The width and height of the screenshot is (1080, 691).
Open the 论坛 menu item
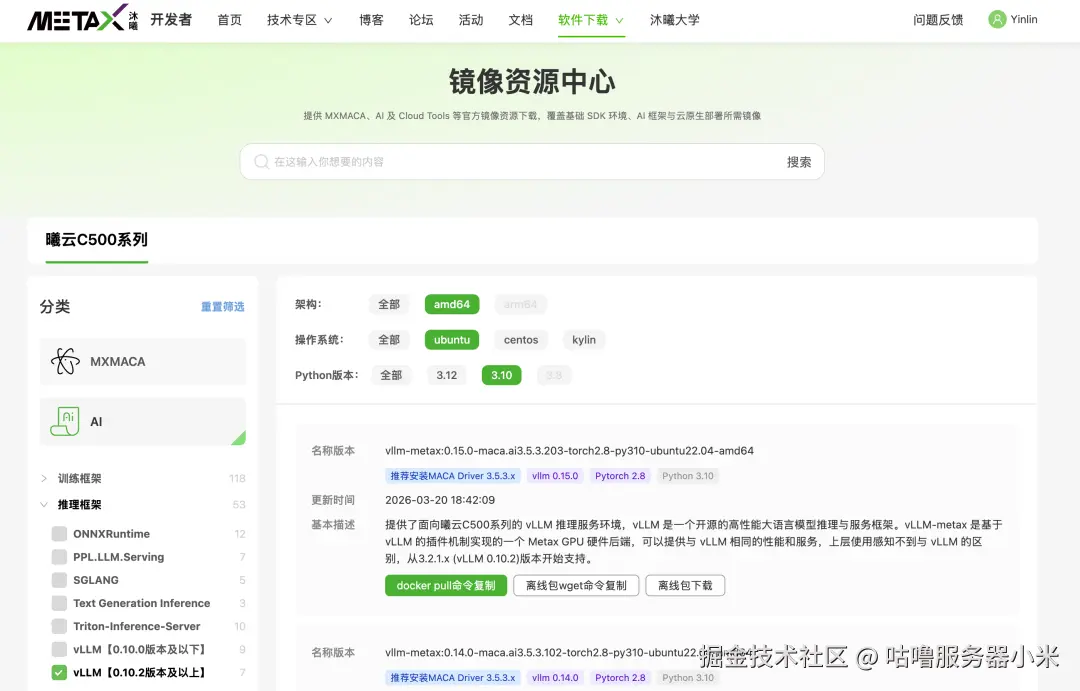[421, 20]
